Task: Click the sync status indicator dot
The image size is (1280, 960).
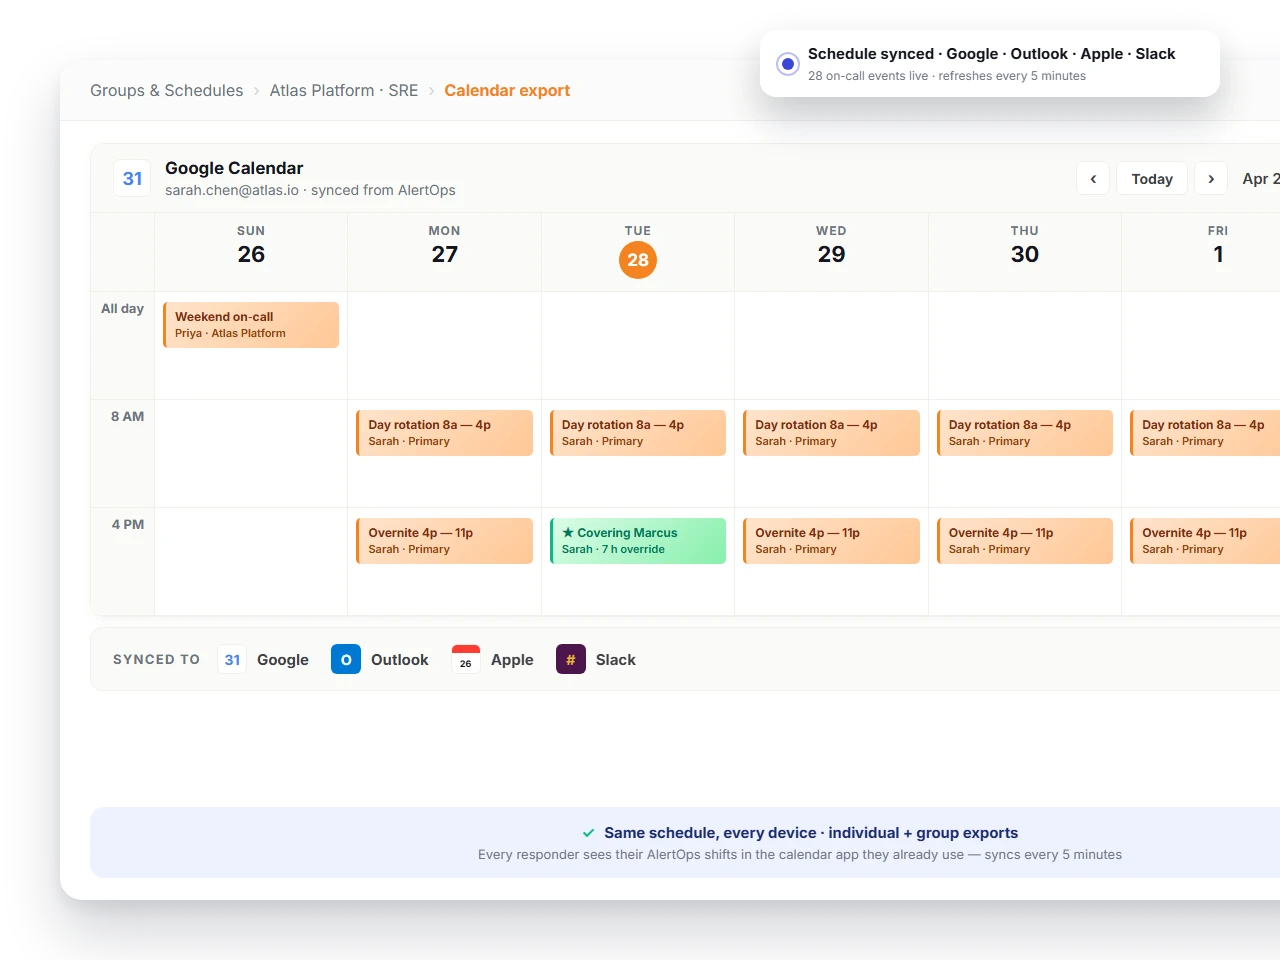Action: click(x=788, y=64)
